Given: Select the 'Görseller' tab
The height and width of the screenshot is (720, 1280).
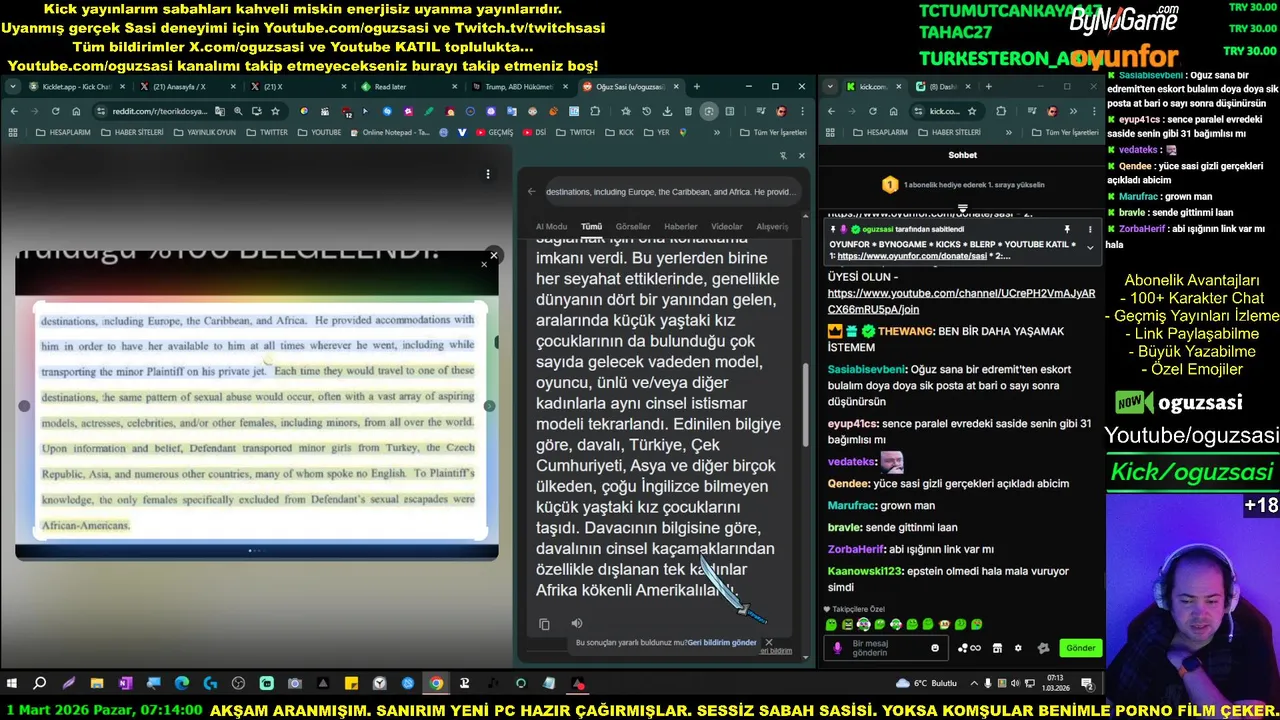Looking at the screenshot, I should (x=633, y=226).
